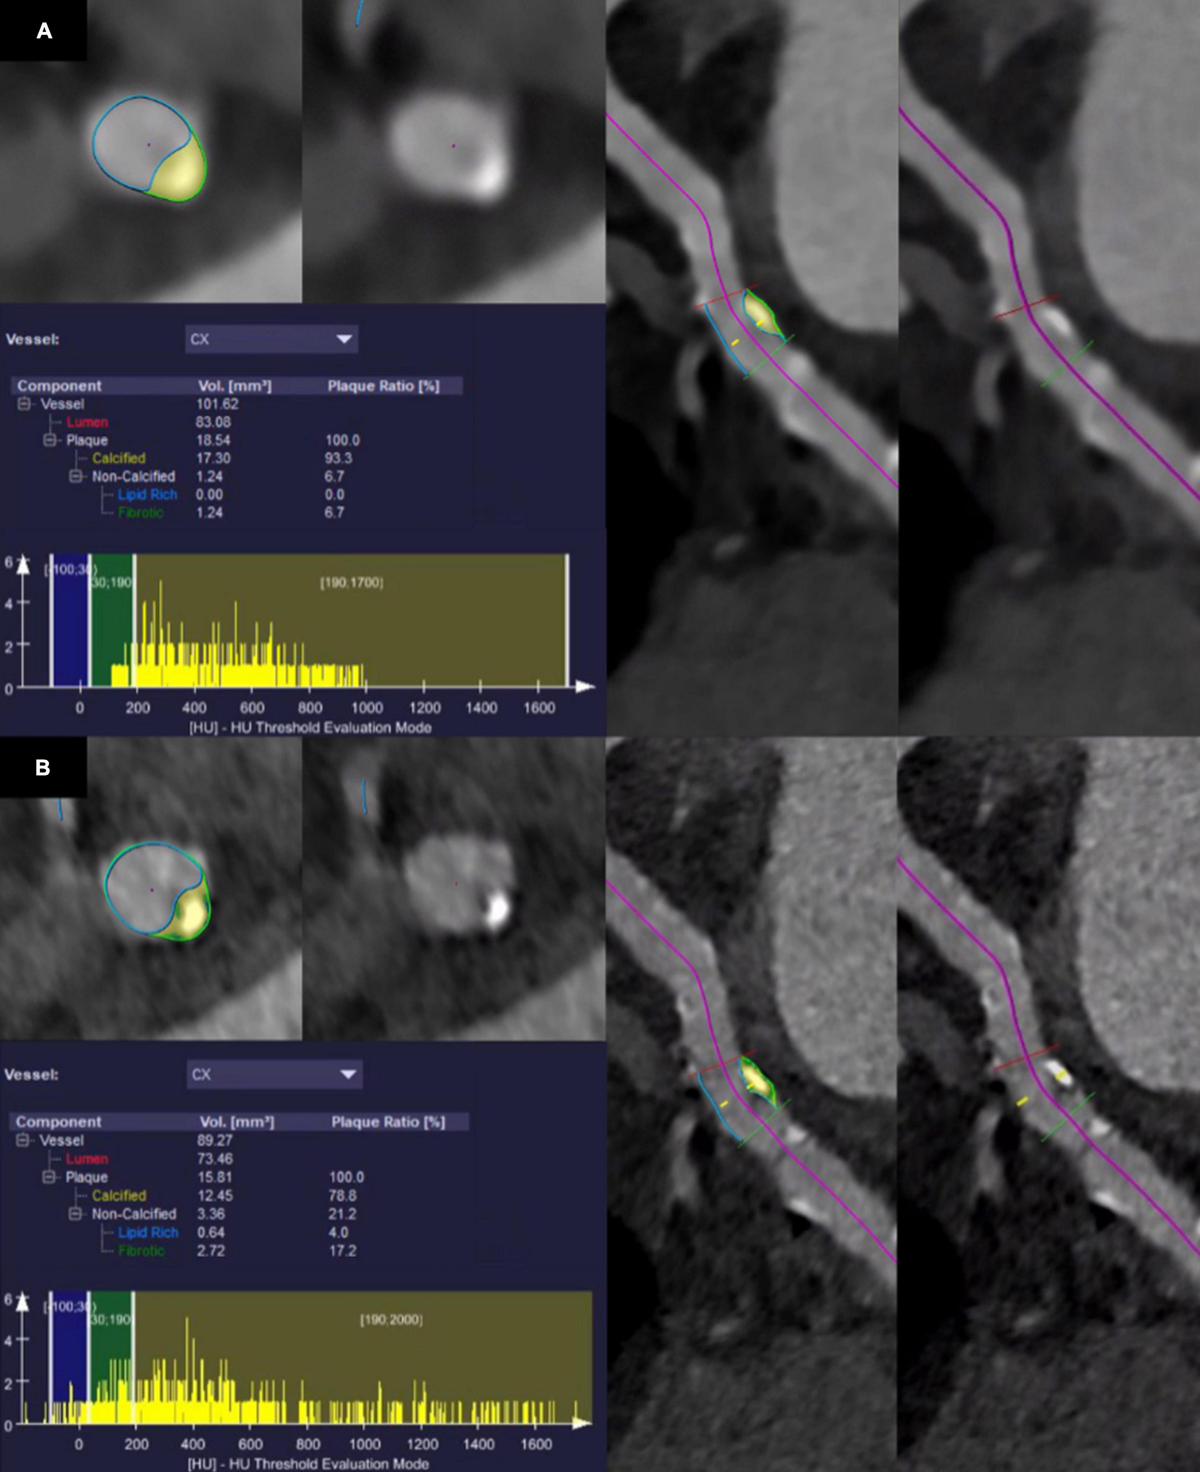Click the green HU threshold band in panel B histogram
This screenshot has width=1200, height=1472.
pos(110,1340)
